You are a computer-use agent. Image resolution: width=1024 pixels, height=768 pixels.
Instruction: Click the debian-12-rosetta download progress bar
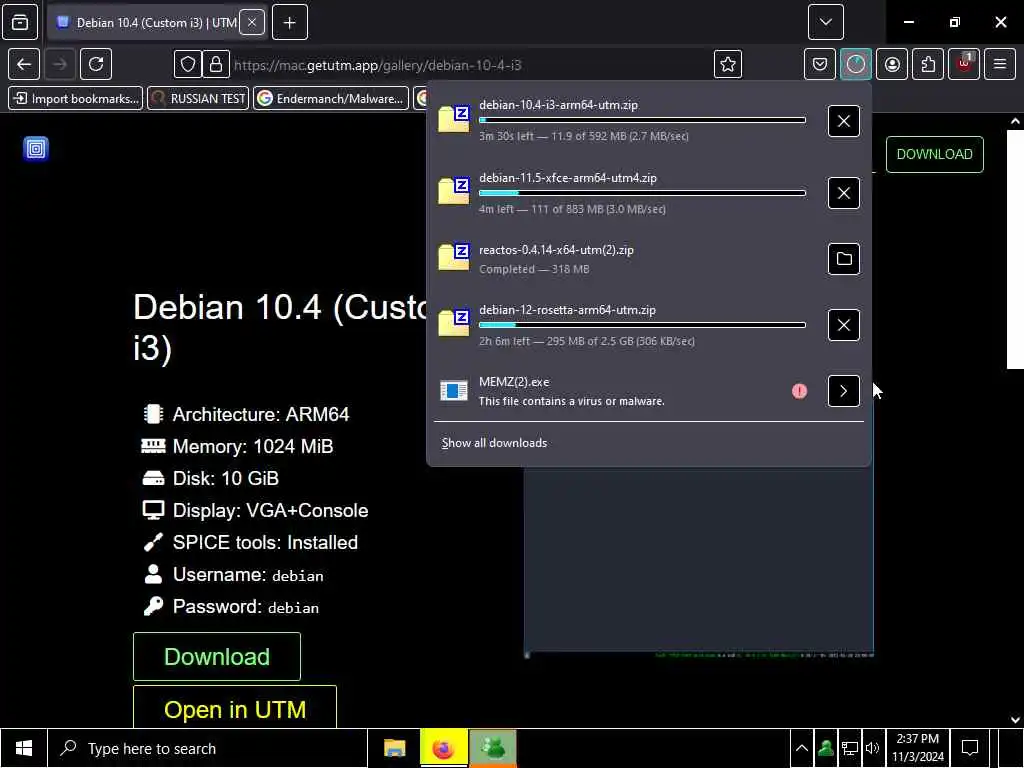642,325
